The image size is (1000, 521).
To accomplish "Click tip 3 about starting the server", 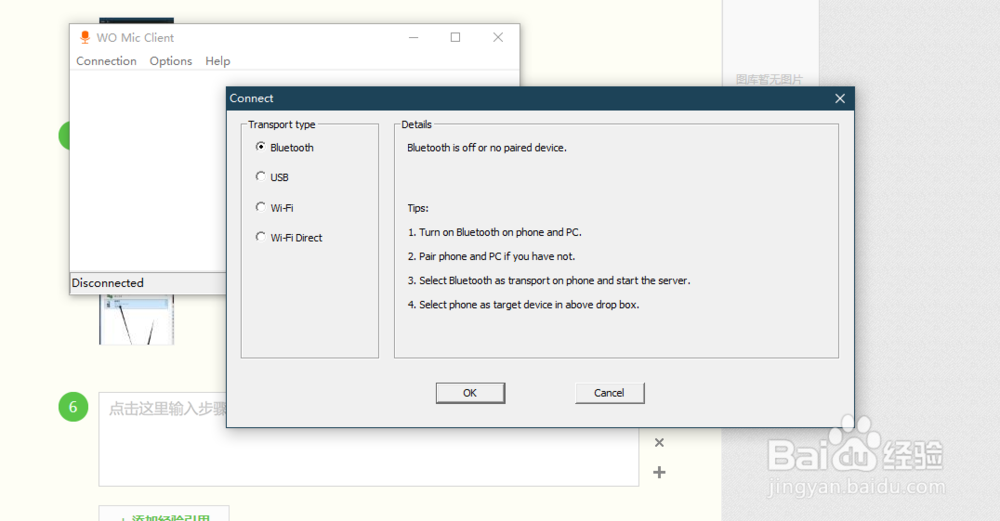I will tap(548, 281).
